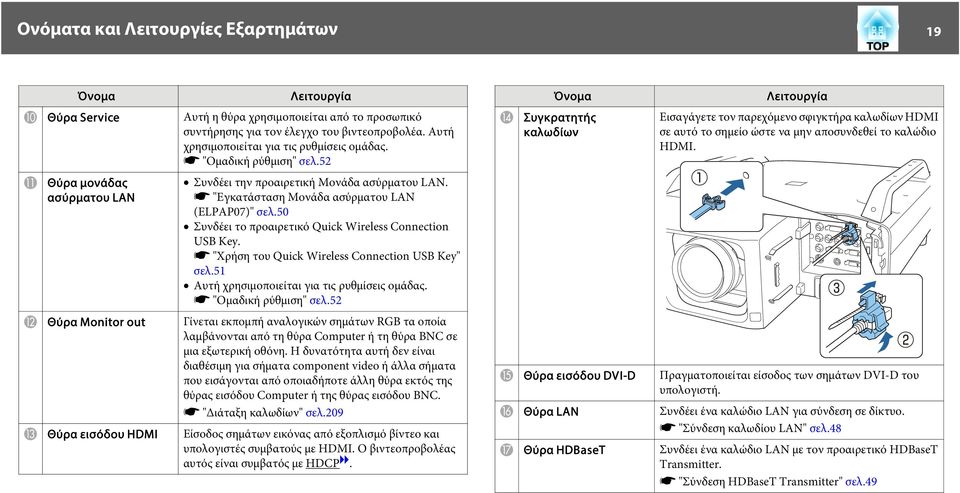This screenshot has width=960, height=493.
Task: Open the σελ.49 HDBaseT Transmitter link
Action: (861, 481)
